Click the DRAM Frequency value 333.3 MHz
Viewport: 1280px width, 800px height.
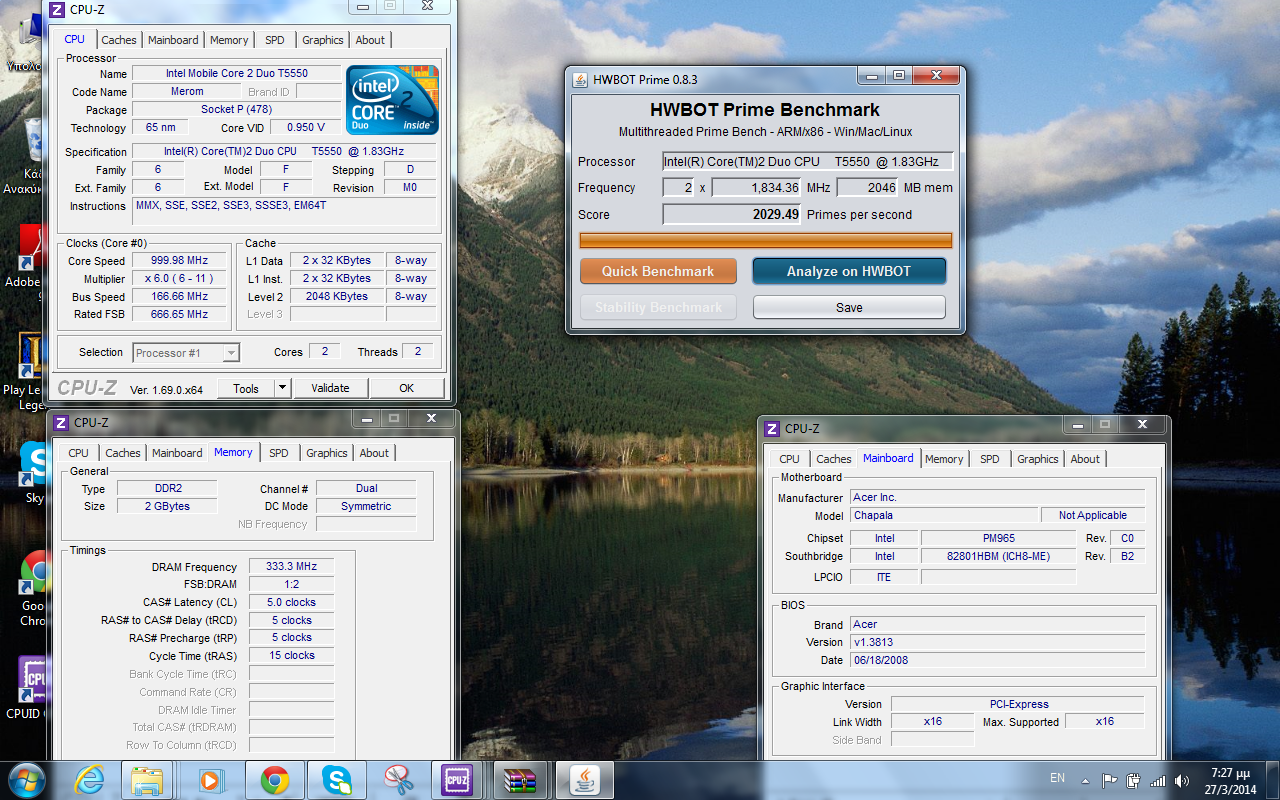[291, 567]
